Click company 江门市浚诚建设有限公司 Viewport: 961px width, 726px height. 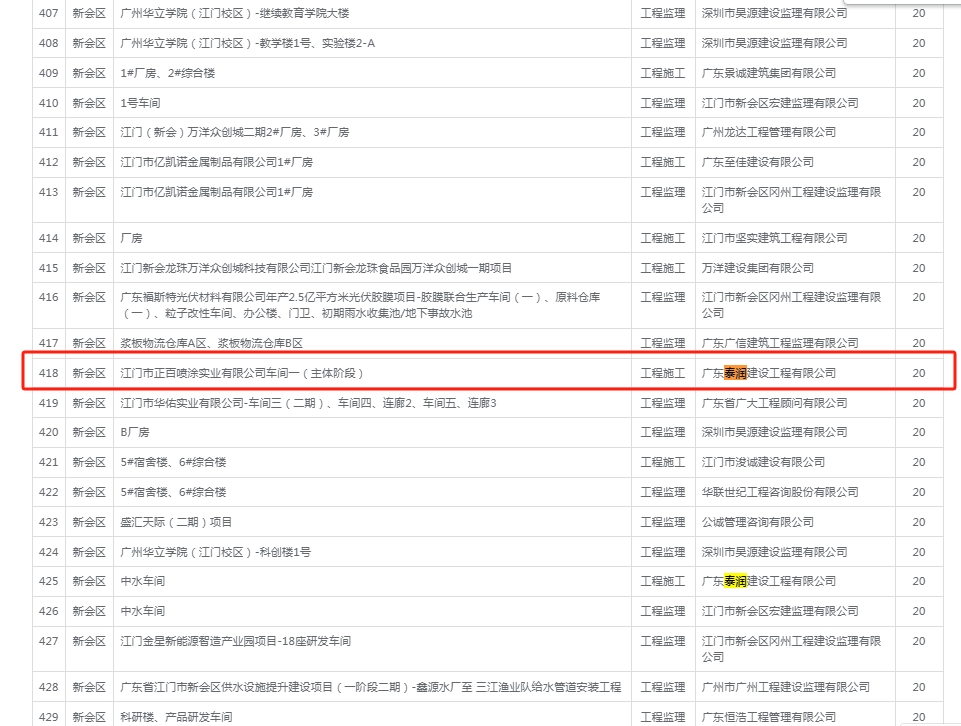(763, 462)
